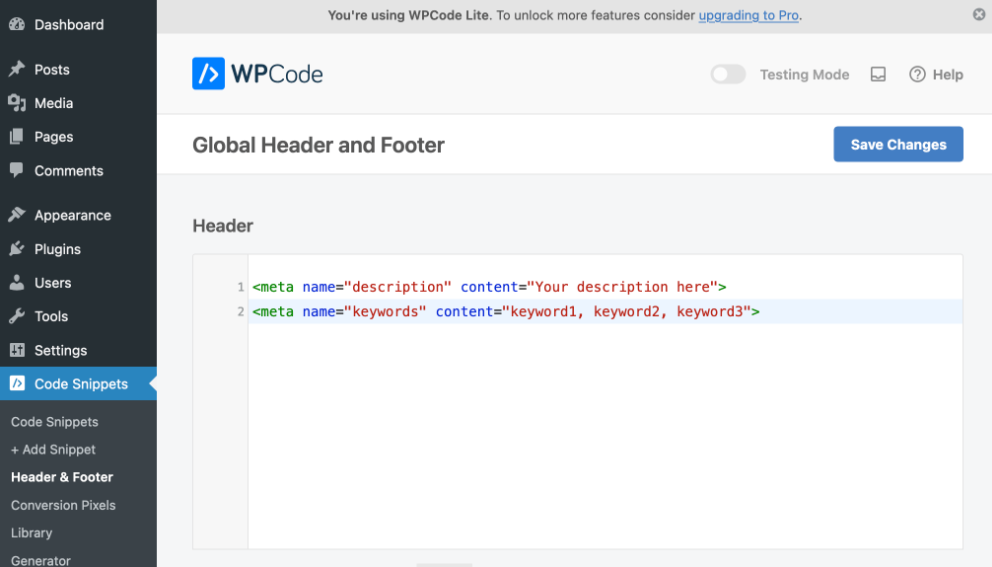992x567 pixels.
Task: Click the Plugins plug icon
Action: pyautogui.click(x=17, y=249)
